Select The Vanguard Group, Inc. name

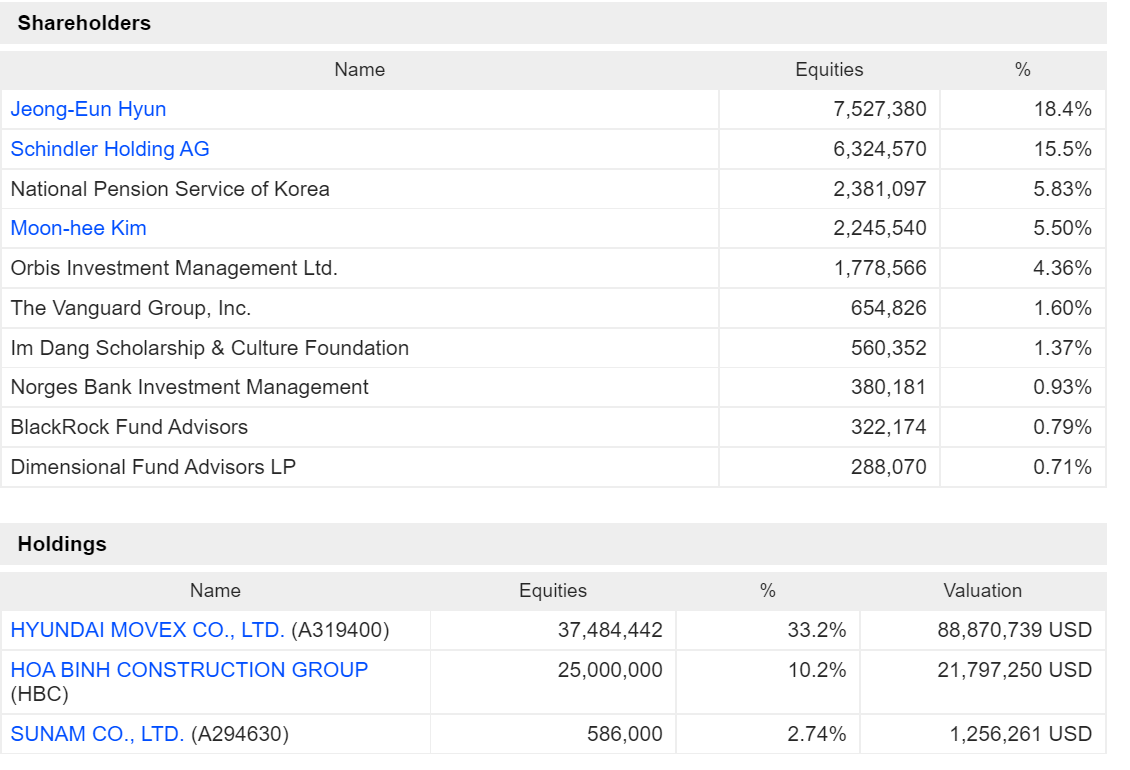tap(130, 308)
